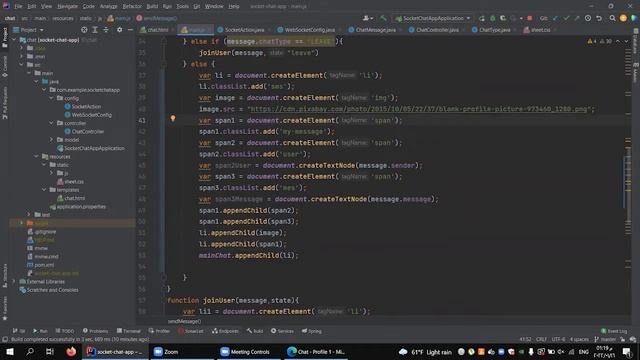Hide the Project panel with minus icon
The image size is (640, 360).
pos(130,30)
